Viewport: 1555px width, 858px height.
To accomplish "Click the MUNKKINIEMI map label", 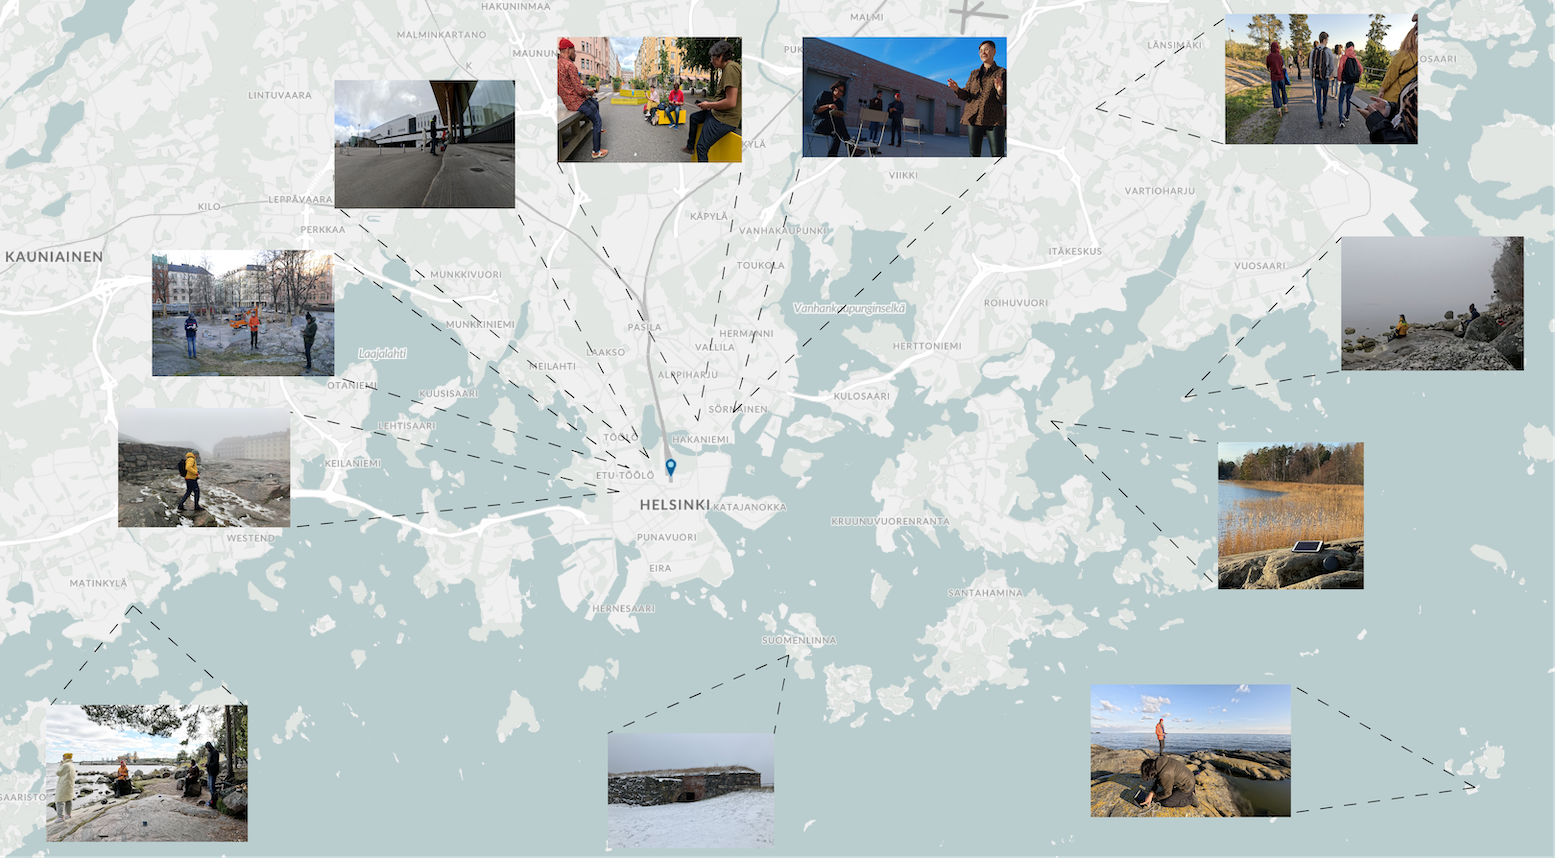I will 480,324.
